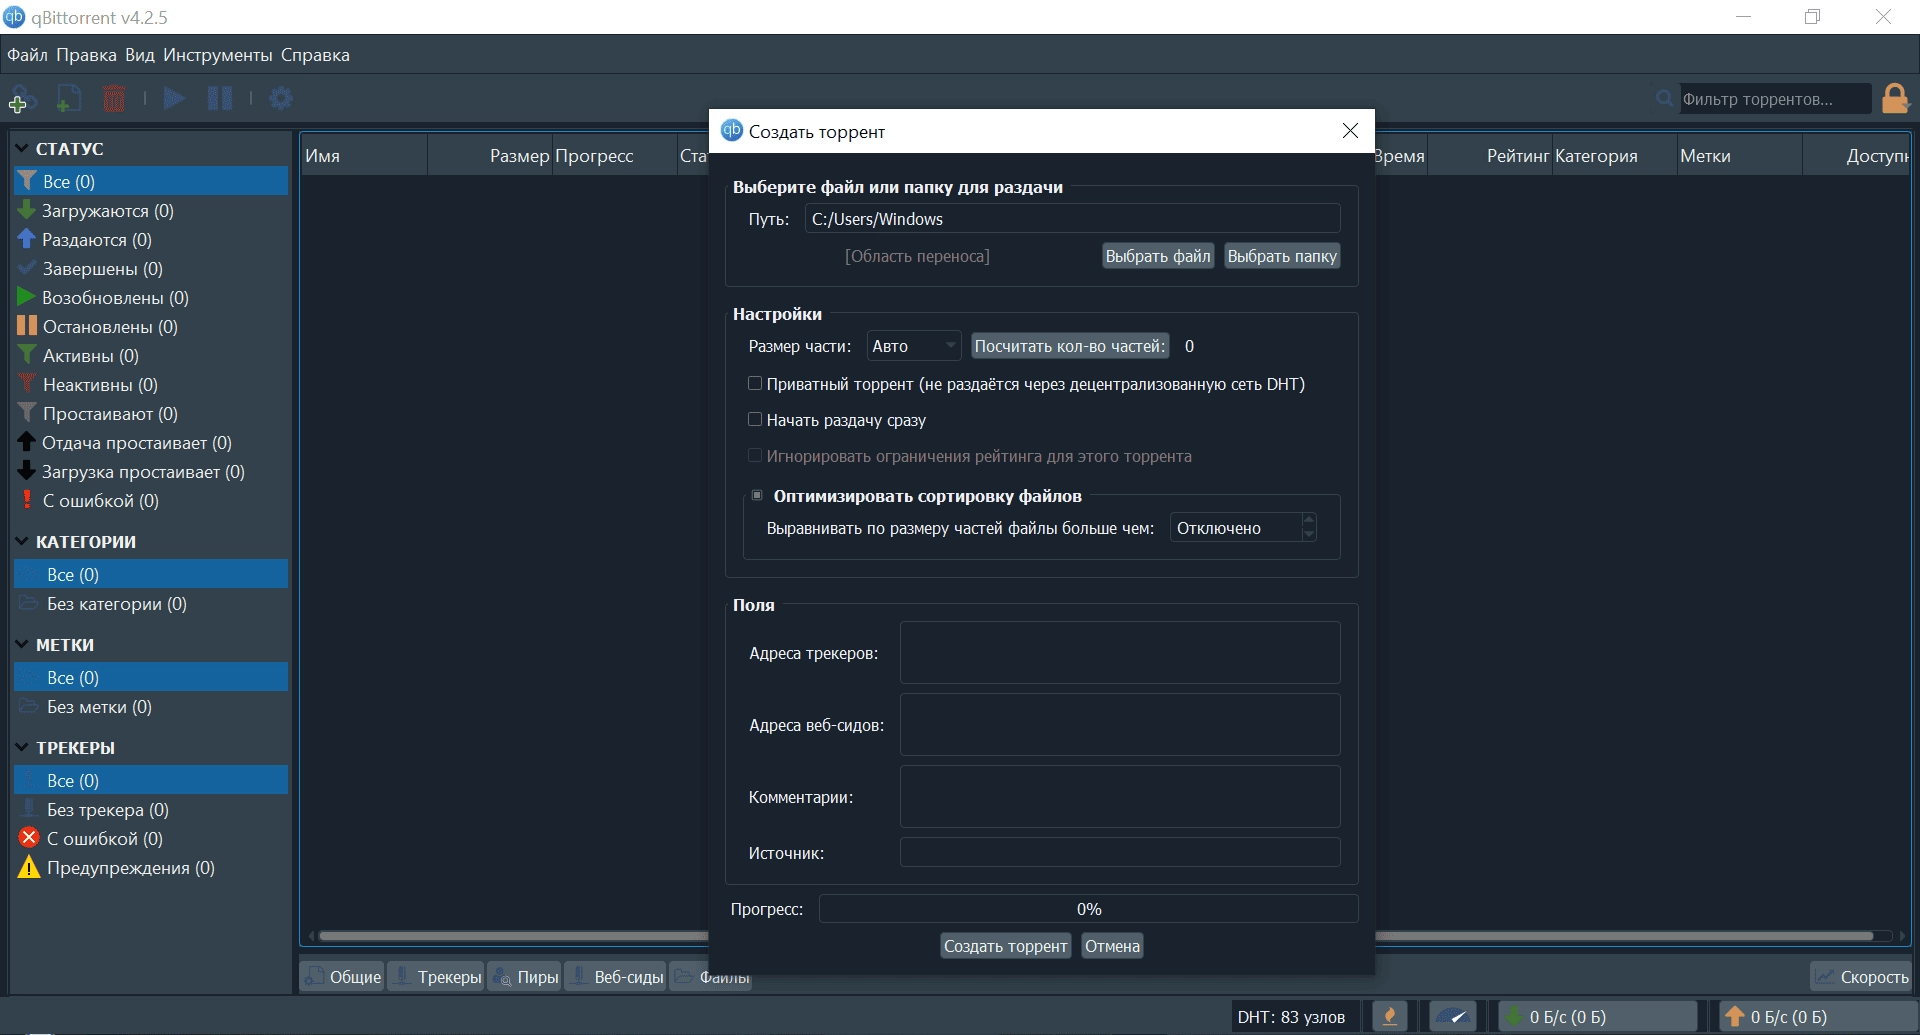
Task: Click the add torrent file toolbar icon
Action: (x=68, y=99)
